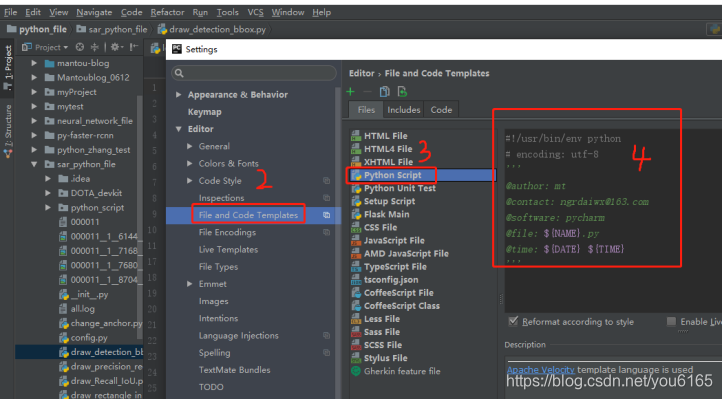The width and height of the screenshot is (723, 400).
Task: Click the Remove Template minus icon
Action: tap(367, 92)
